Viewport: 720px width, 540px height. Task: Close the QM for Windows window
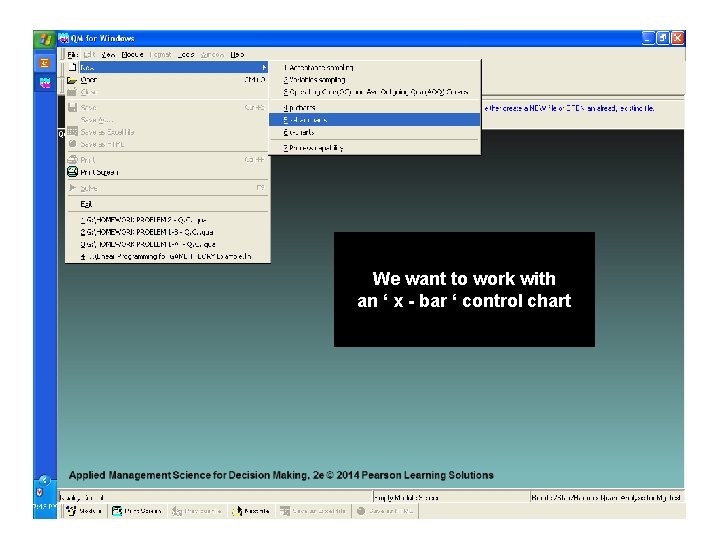(677, 38)
